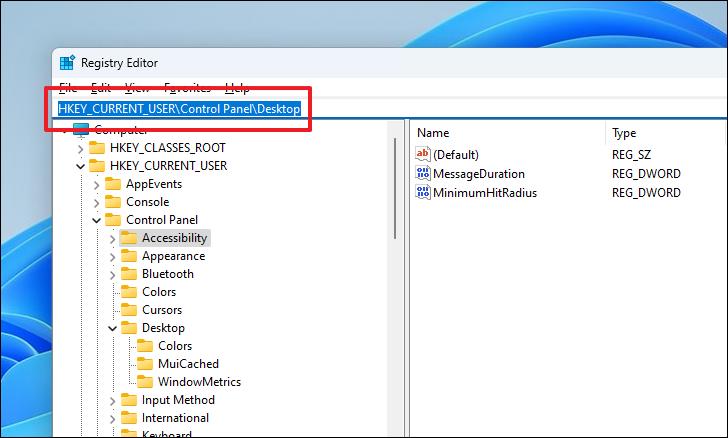Screen dimensions: 728x438
Task: Click the Bluetooth folder icon
Action: point(129,274)
